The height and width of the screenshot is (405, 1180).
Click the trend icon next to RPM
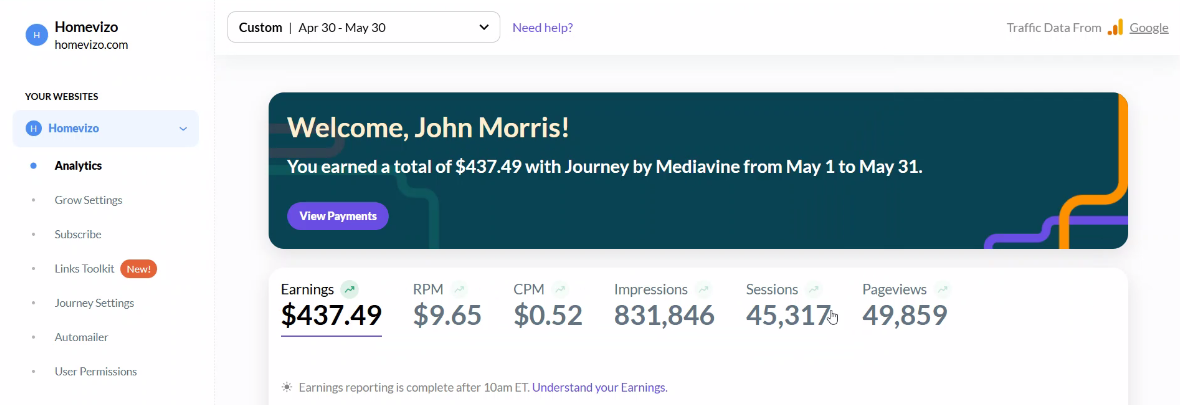pyautogui.click(x=459, y=289)
